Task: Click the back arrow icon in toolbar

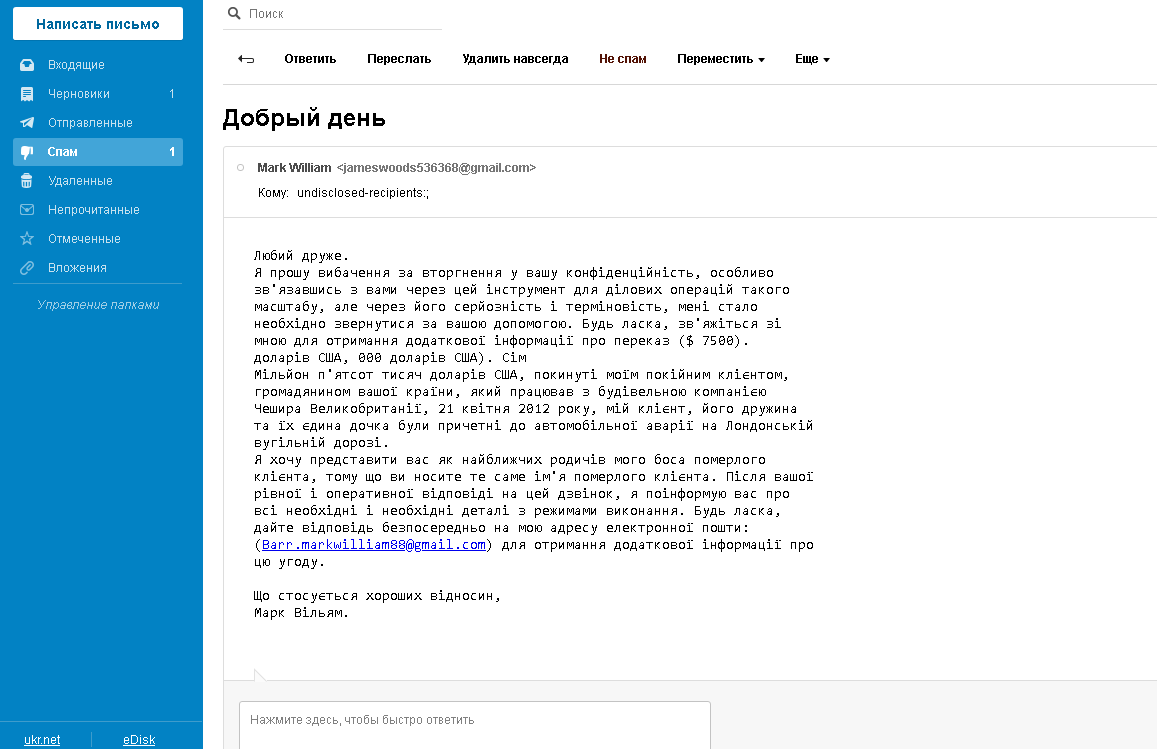Action: click(246, 59)
